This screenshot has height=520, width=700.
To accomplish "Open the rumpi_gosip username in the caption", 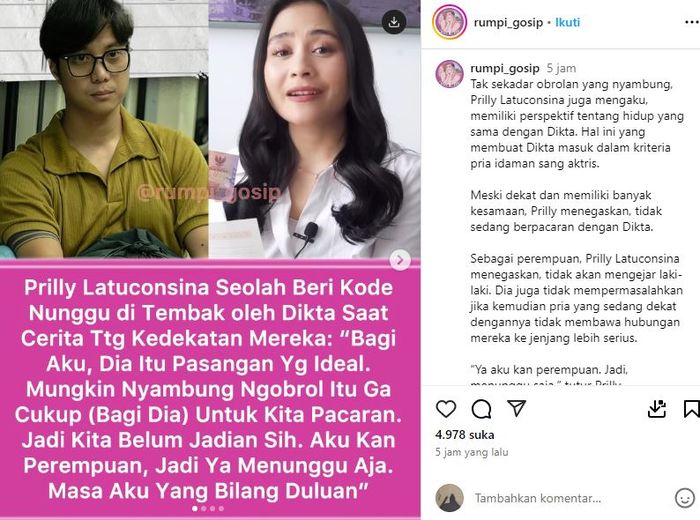I will click(505, 68).
